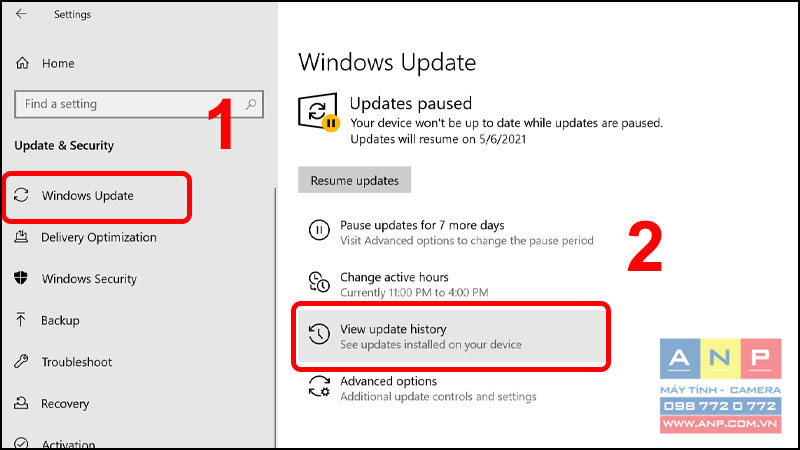Open View update history

(x=451, y=336)
